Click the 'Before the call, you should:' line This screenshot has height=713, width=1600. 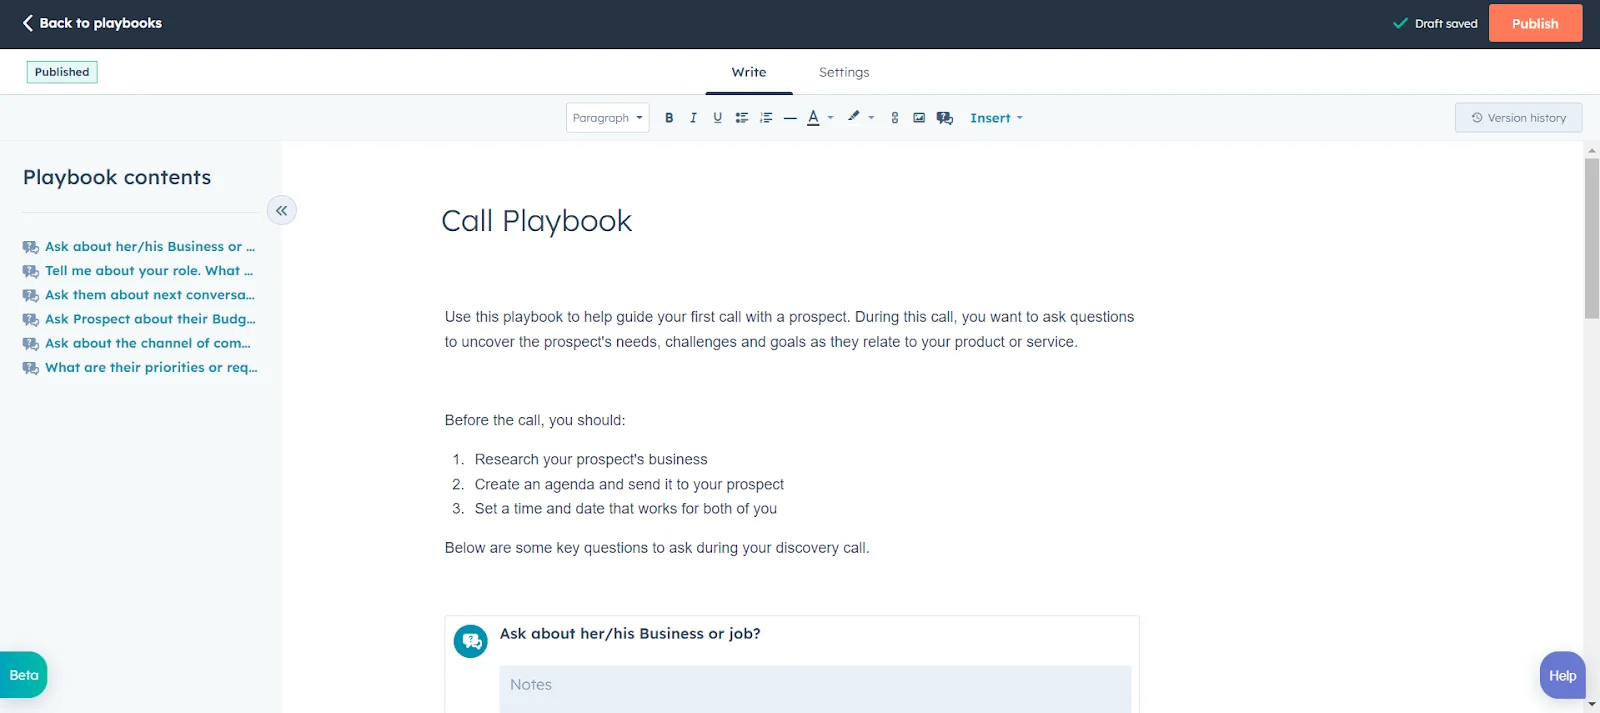pos(535,421)
